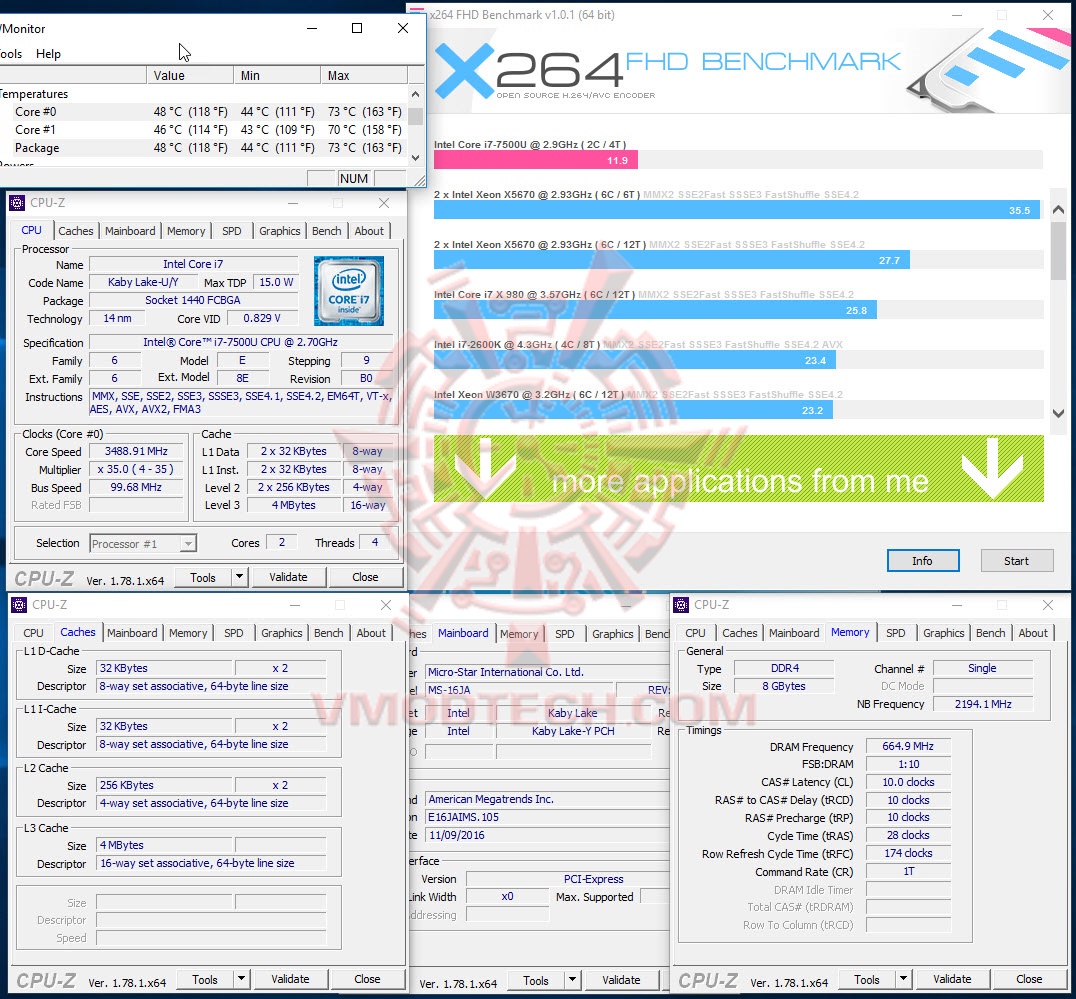
Task: Click the CPU-Z app icon in the Memory window title
Action: pyautogui.click(x=681, y=604)
